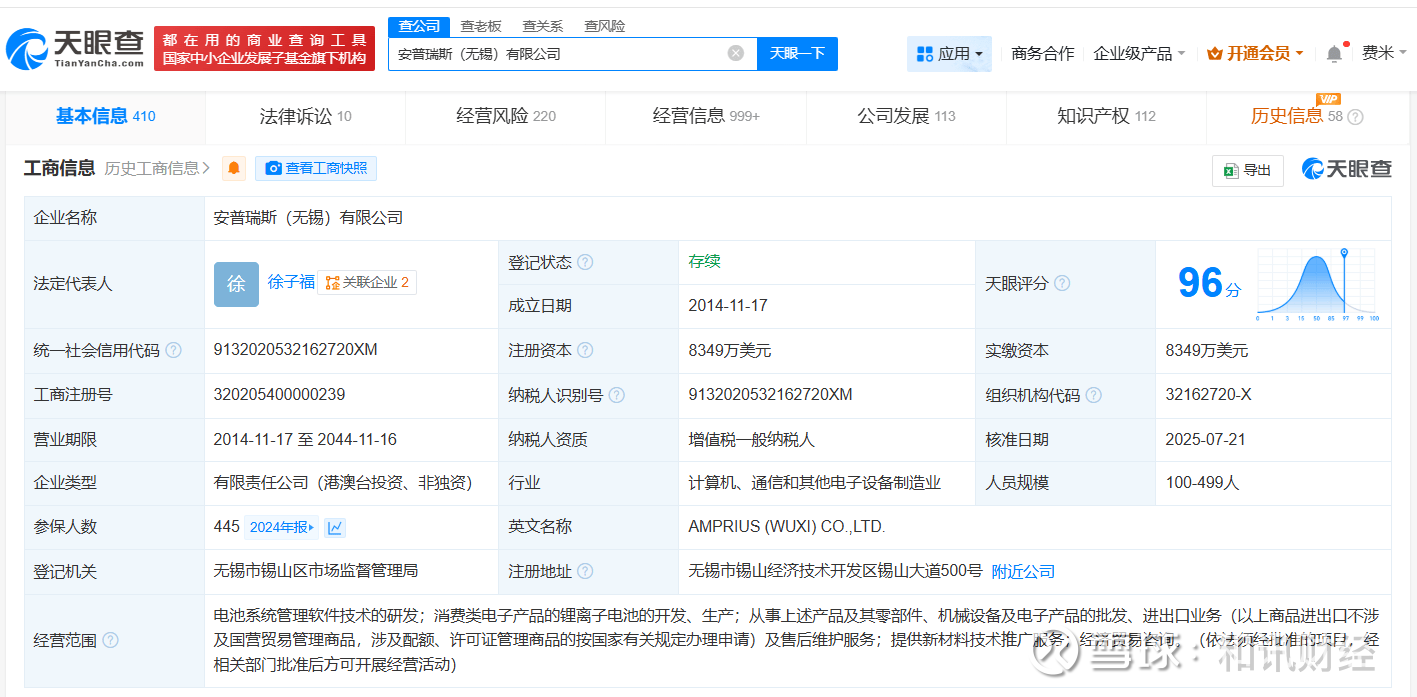
Task: Click the help icon next to 经营范围
Action: [x=110, y=640]
